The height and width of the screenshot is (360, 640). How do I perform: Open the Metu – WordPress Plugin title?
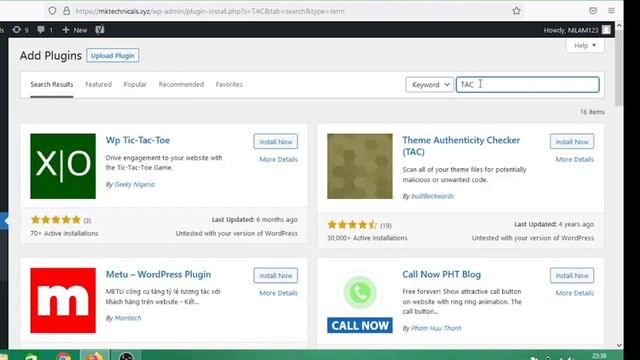click(x=158, y=274)
